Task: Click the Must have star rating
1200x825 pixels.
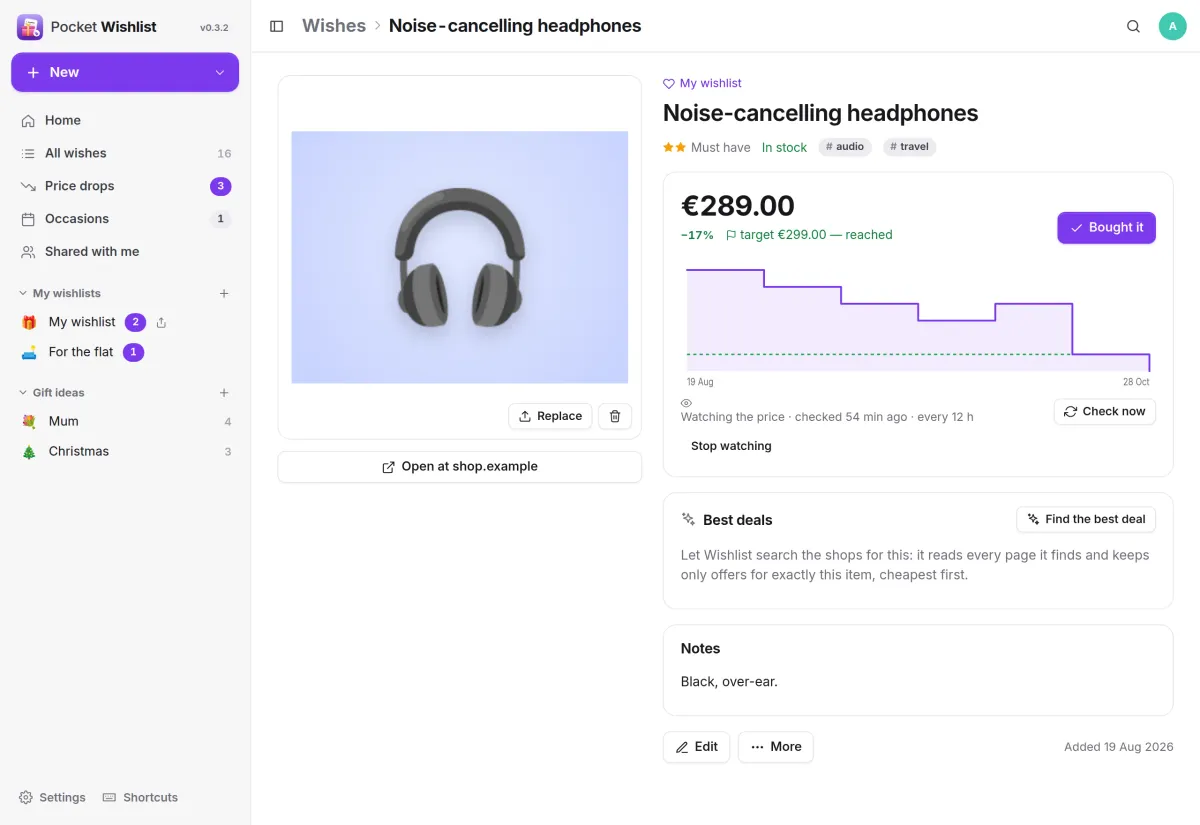Action: tap(706, 147)
